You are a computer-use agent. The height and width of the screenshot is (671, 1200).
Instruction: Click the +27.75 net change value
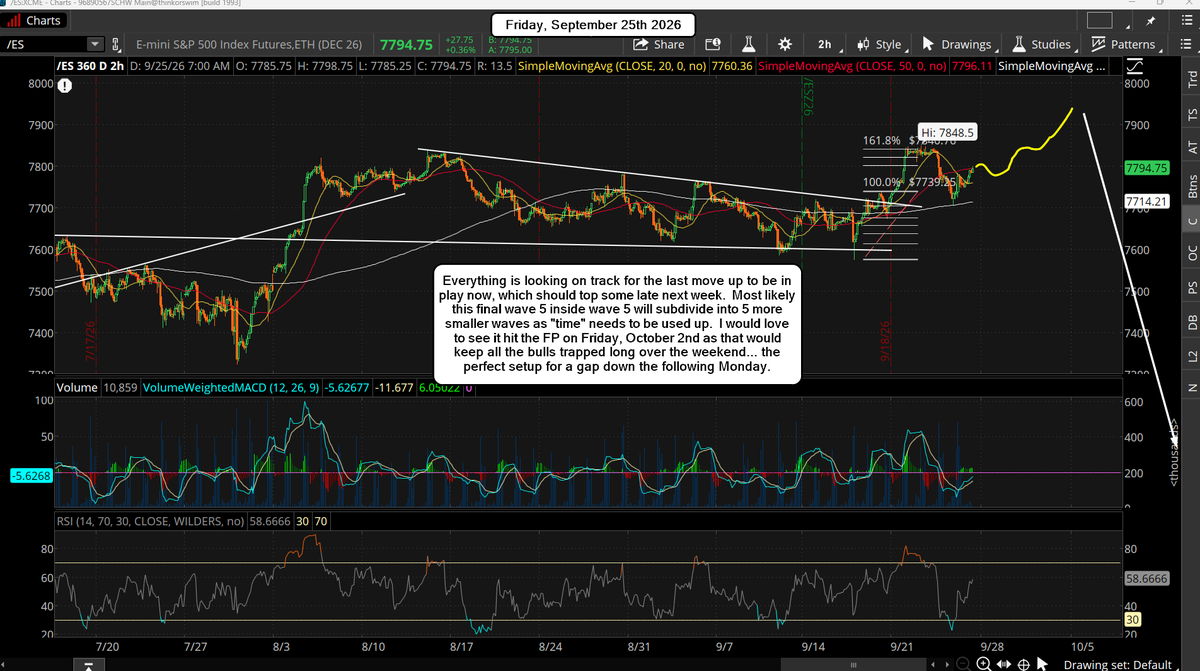[461, 38]
